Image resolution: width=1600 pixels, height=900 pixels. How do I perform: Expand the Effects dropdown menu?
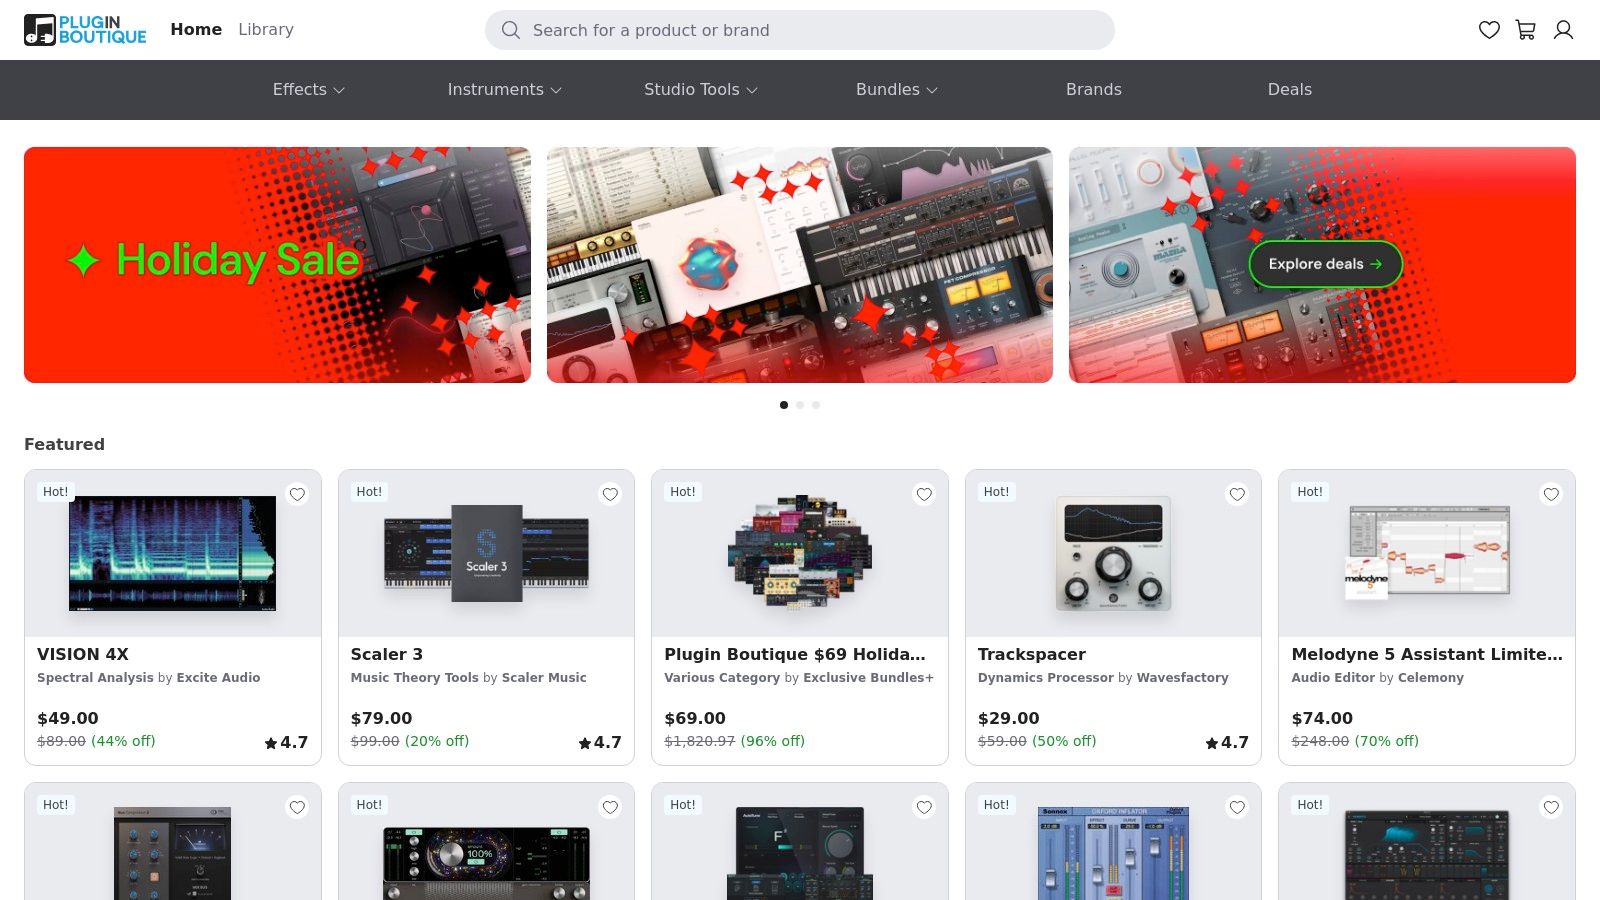pyautogui.click(x=307, y=90)
